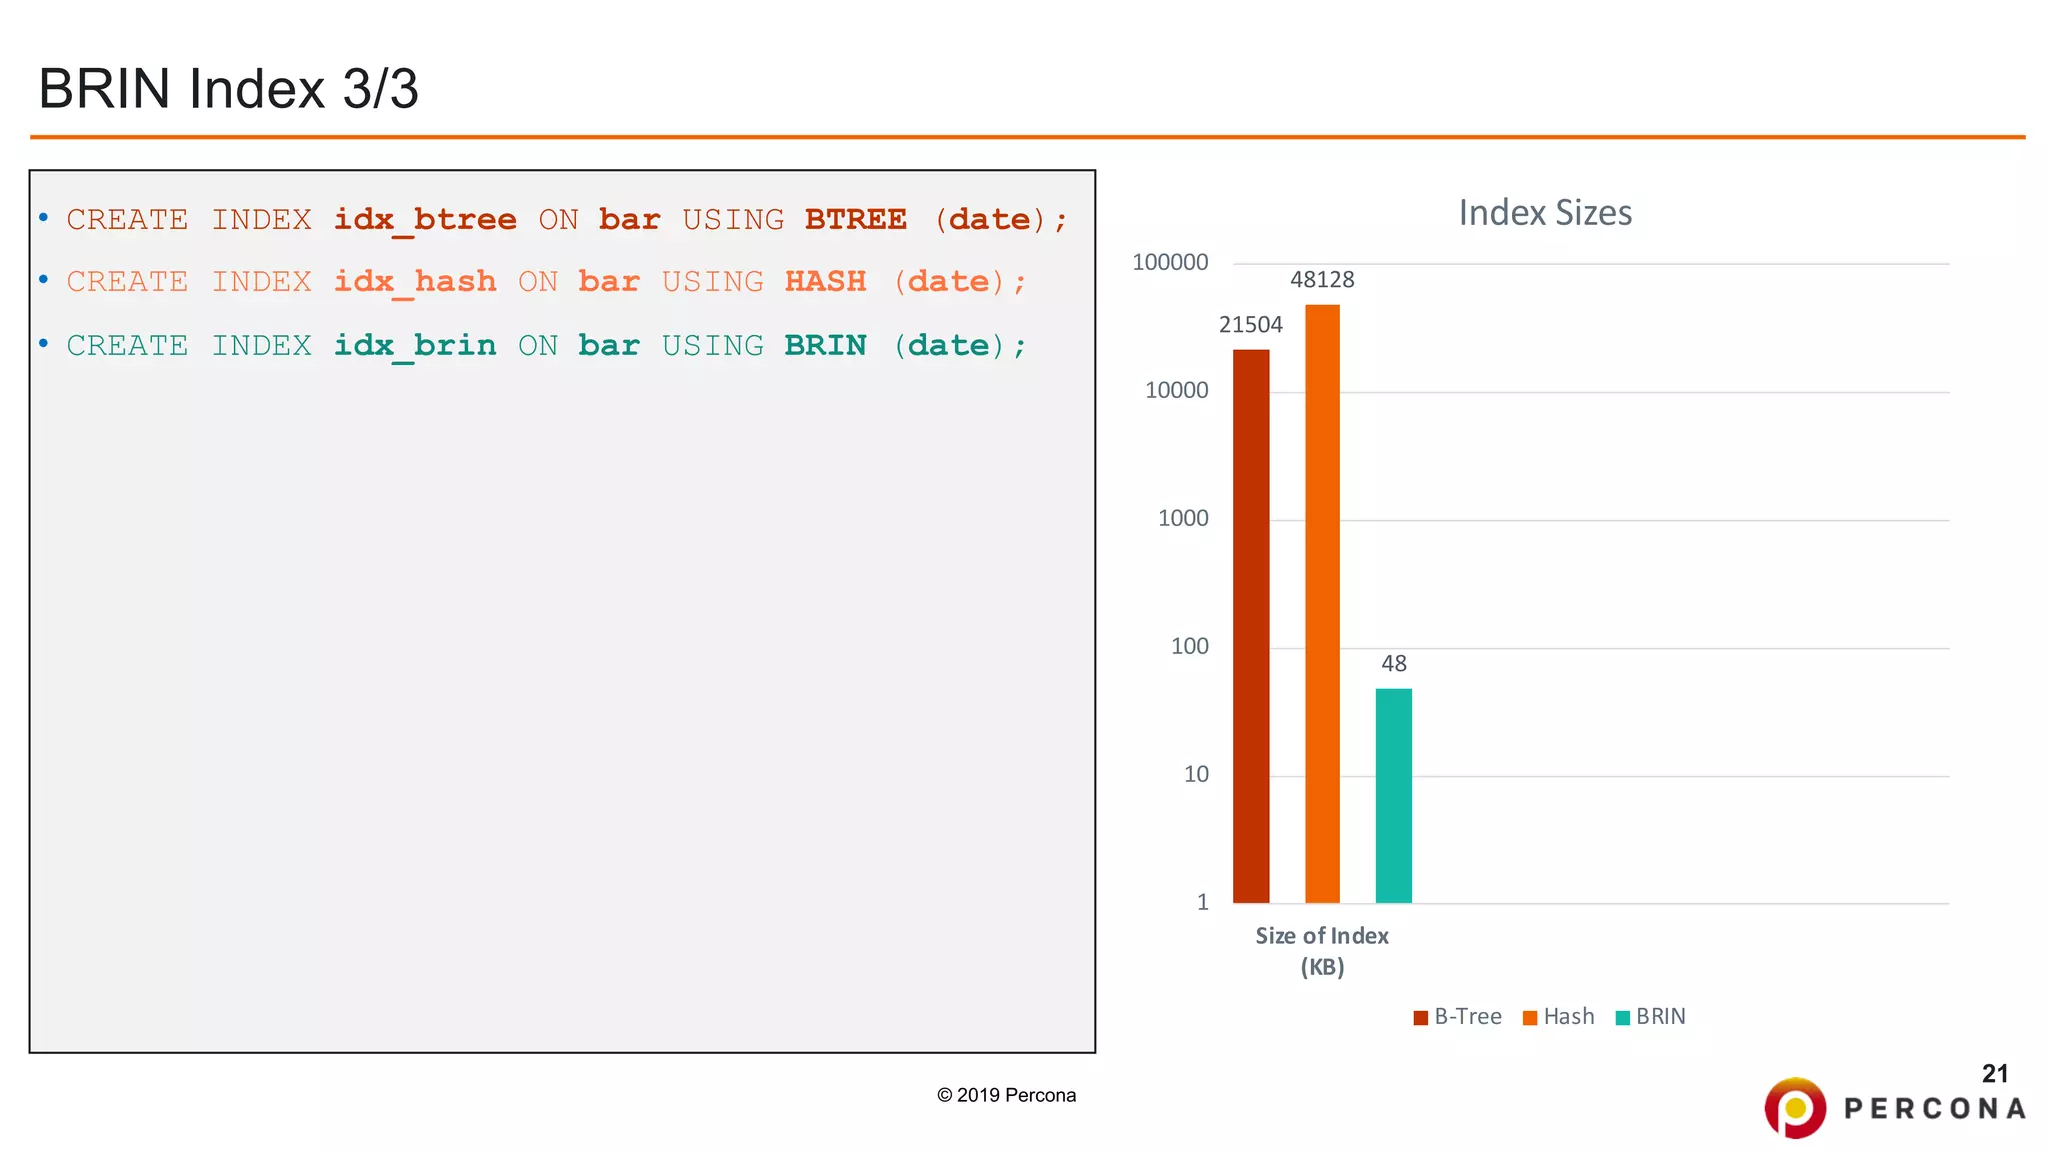
Task: Click the idx_hash text in second bullet
Action: pos(415,282)
